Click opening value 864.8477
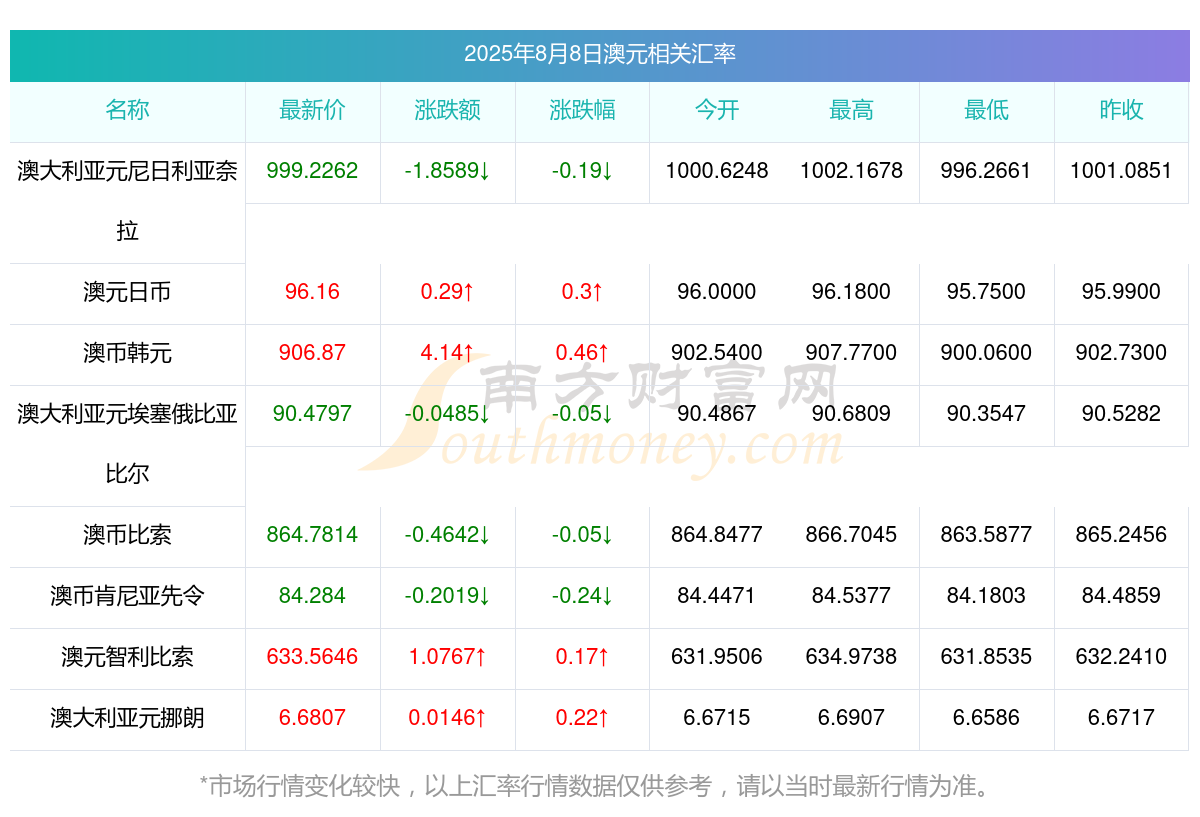The width and height of the screenshot is (1200, 817). (717, 535)
